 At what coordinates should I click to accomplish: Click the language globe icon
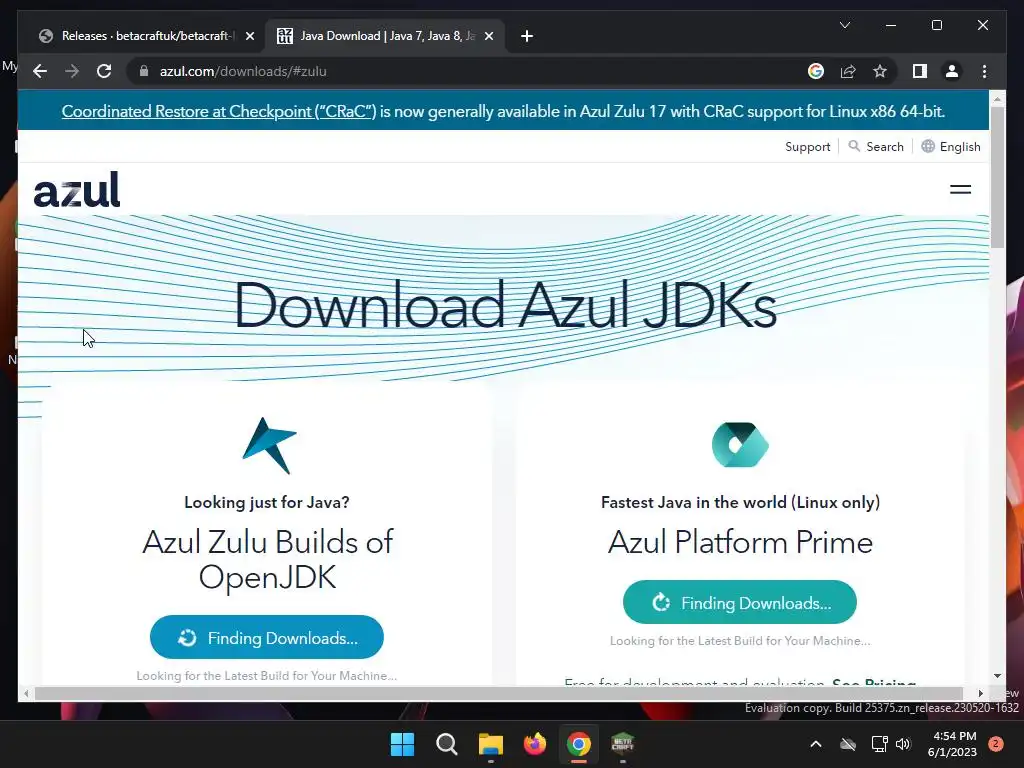click(928, 146)
